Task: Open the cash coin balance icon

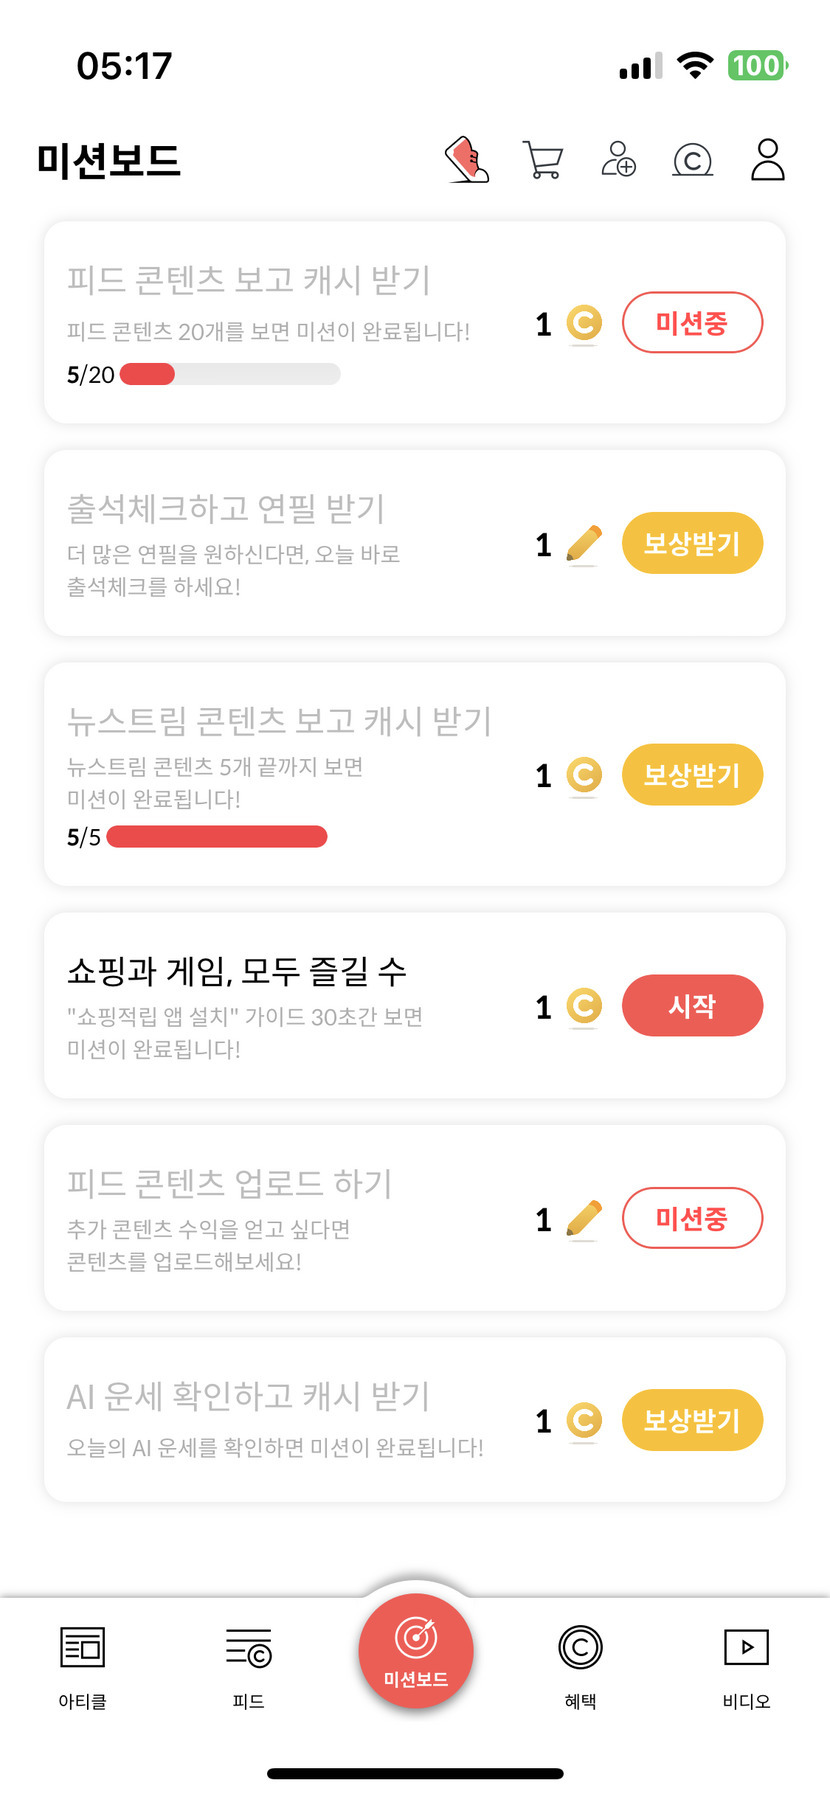Action: tap(692, 160)
